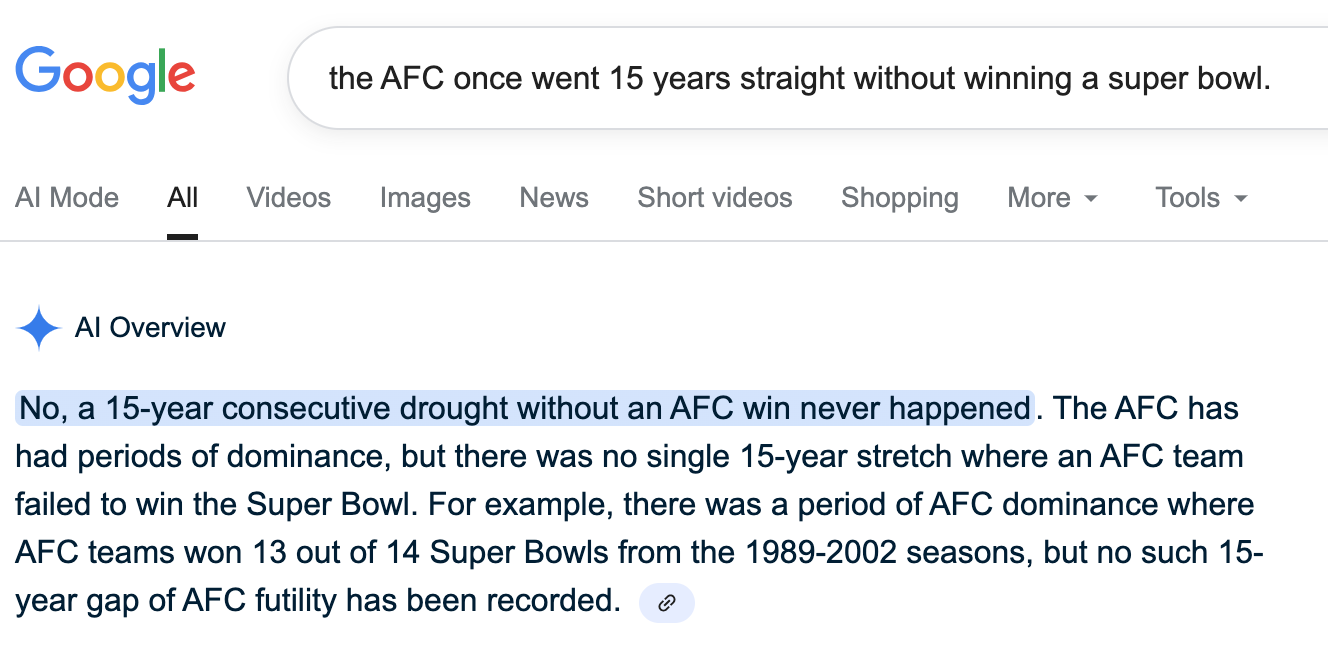Focus the Google search query field
This screenshot has width=1328, height=654.
(x=800, y=78)
